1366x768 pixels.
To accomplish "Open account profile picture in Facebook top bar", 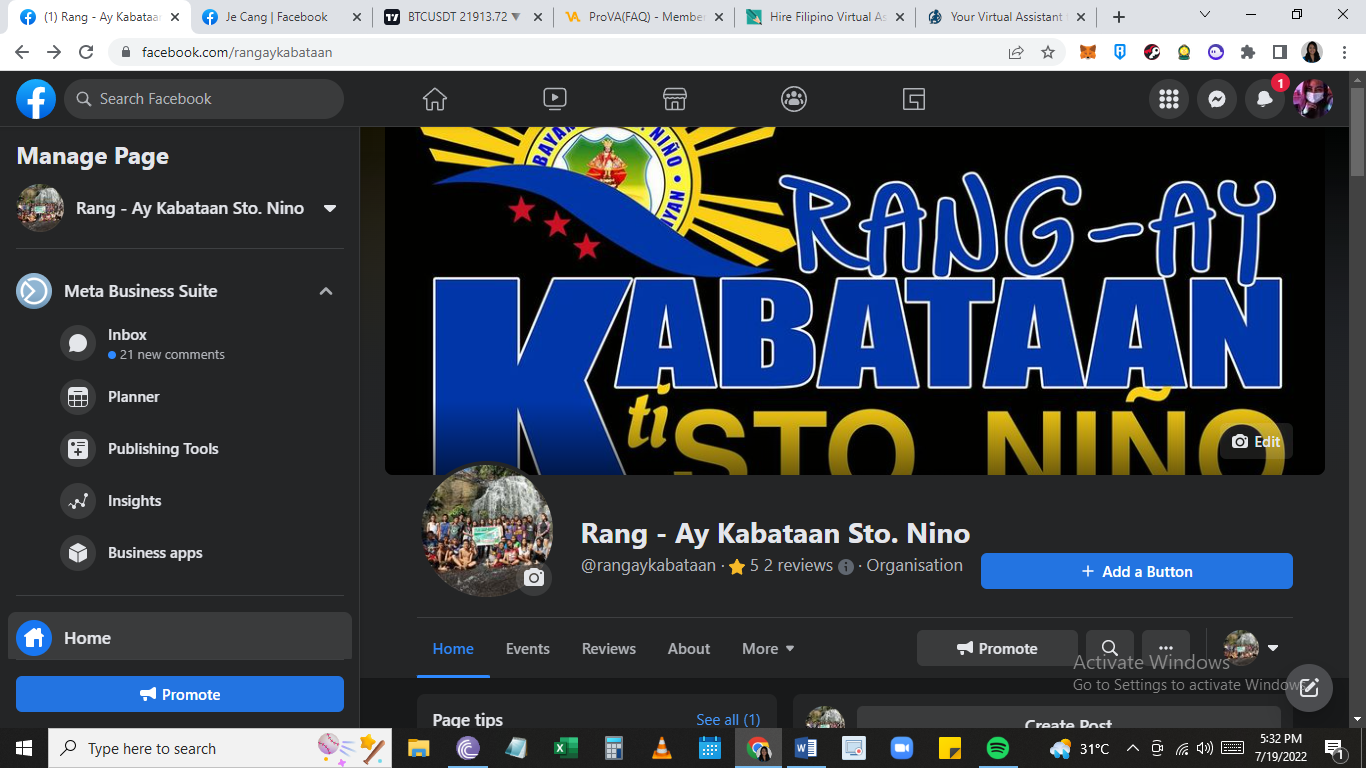I will pos(1313,99).
